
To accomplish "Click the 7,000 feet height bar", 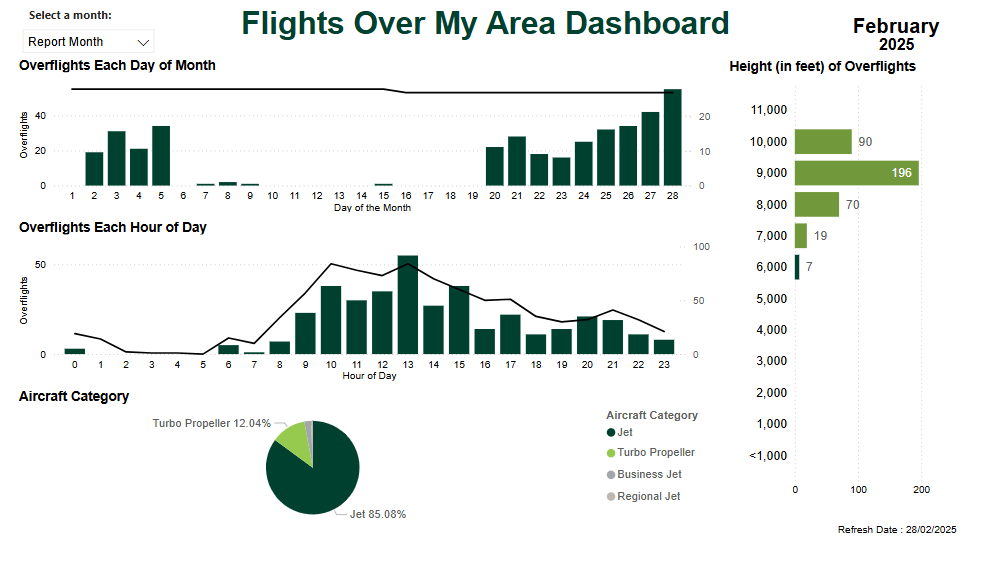I will (x=800, y=236).
